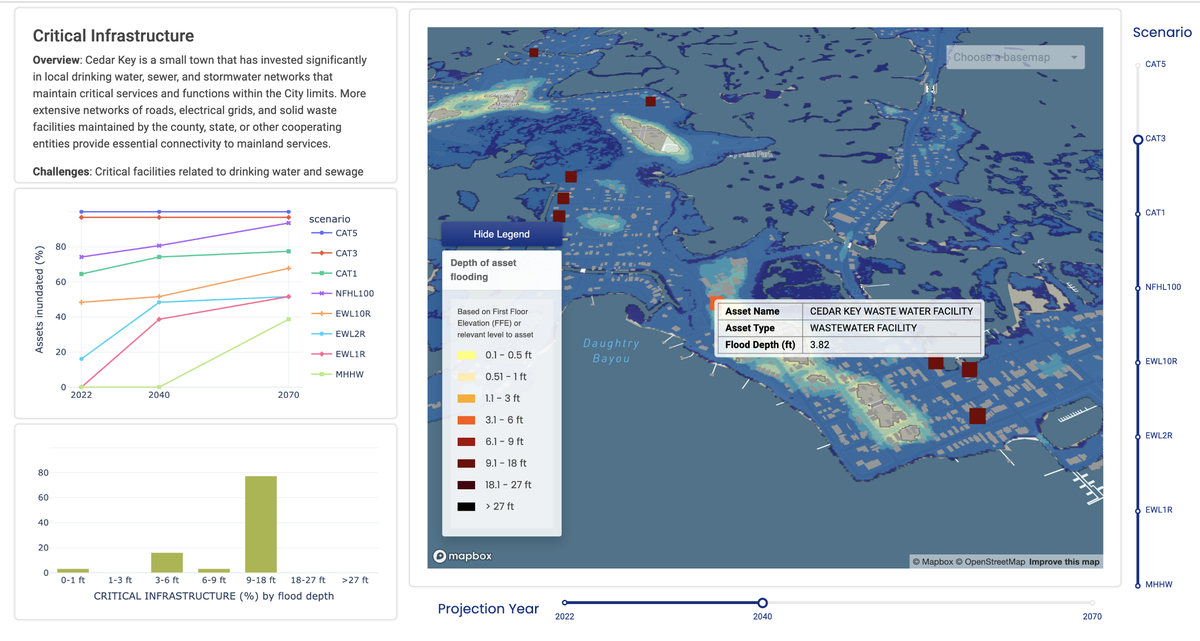This screenshot has width=1200, height=641.
Task: Toggle MHHW trace in chart legend
Action: point(335,374)
